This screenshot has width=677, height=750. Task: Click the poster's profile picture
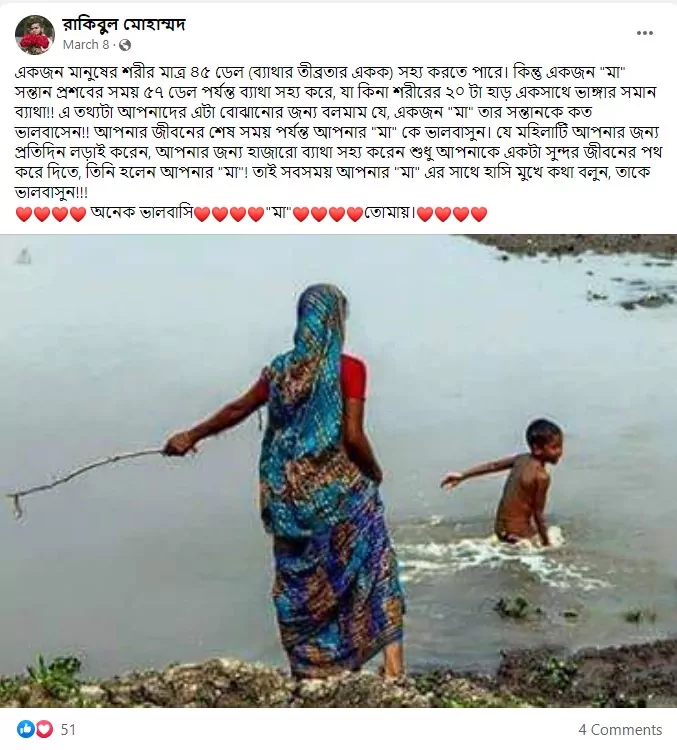34,34
